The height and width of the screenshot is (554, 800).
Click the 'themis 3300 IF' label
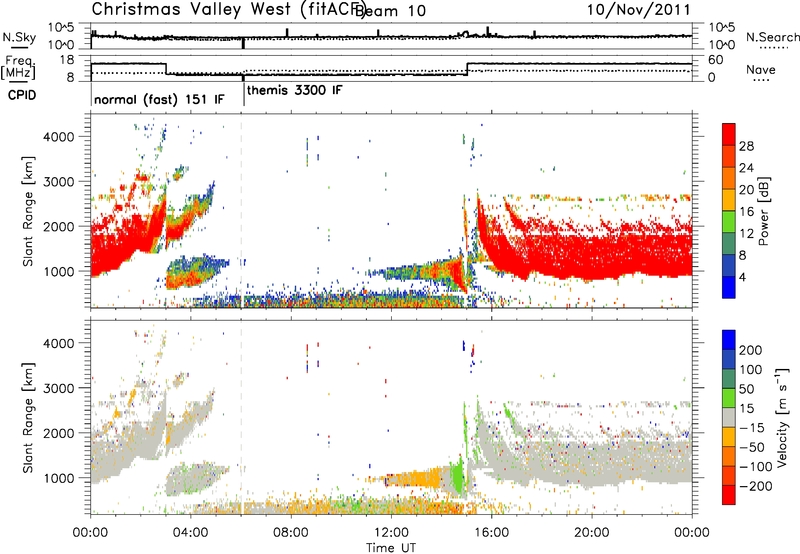pos(294,90)
